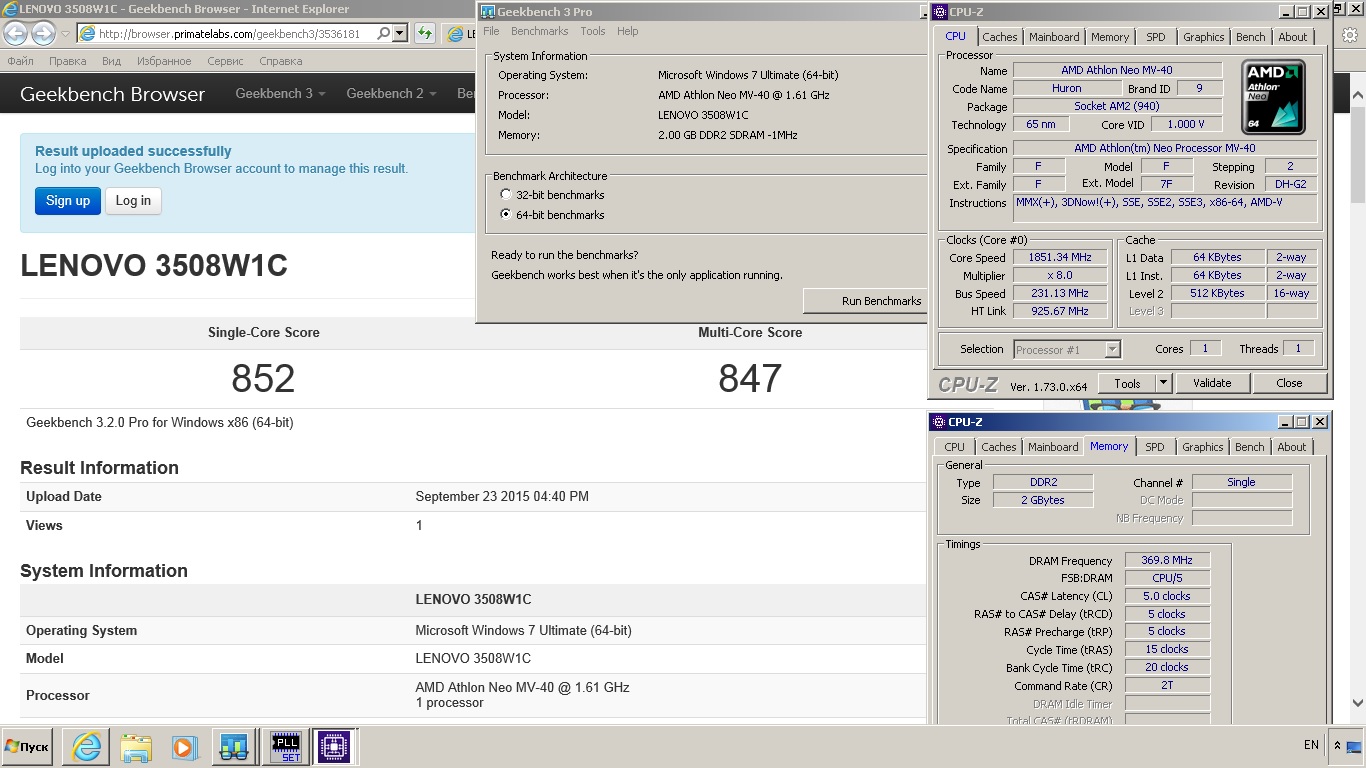Click the Tools button in CPU-Z
The image size is (1366, 768).
point(1127,383)
